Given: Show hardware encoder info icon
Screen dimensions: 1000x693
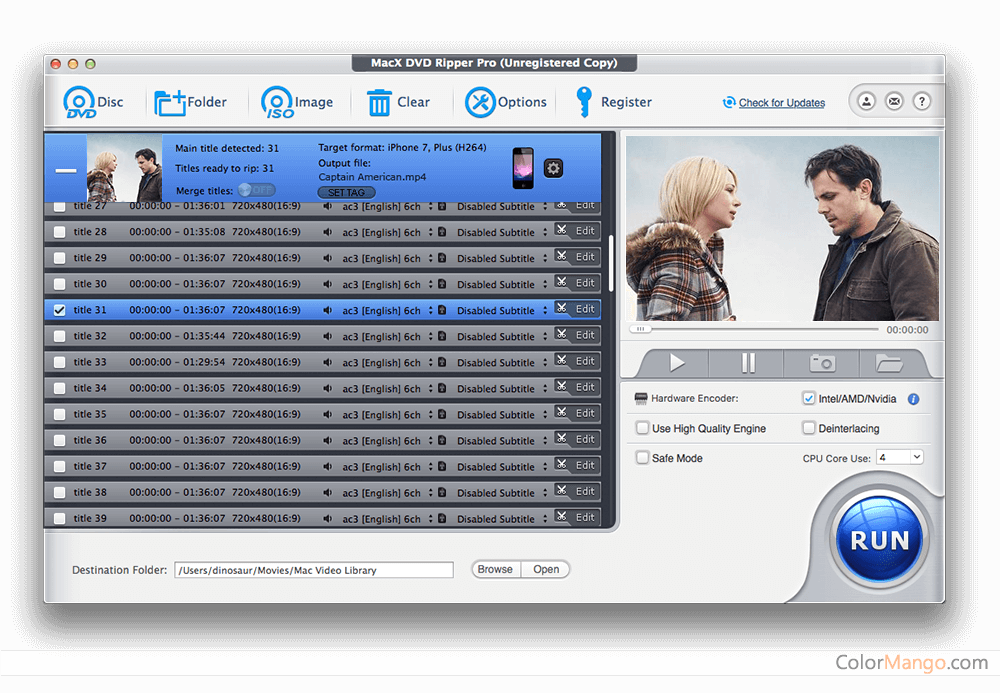Looking at the screenshot, I should [x=913, y=399].
